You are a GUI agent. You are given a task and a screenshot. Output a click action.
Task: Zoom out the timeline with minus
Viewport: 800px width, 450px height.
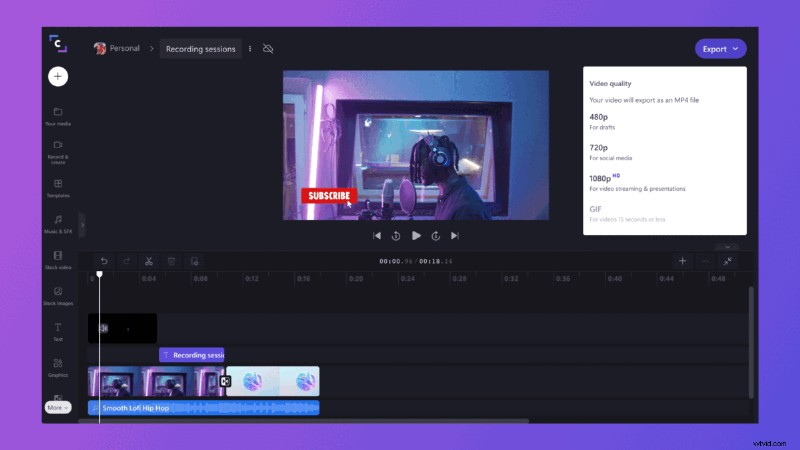point(705,261)
